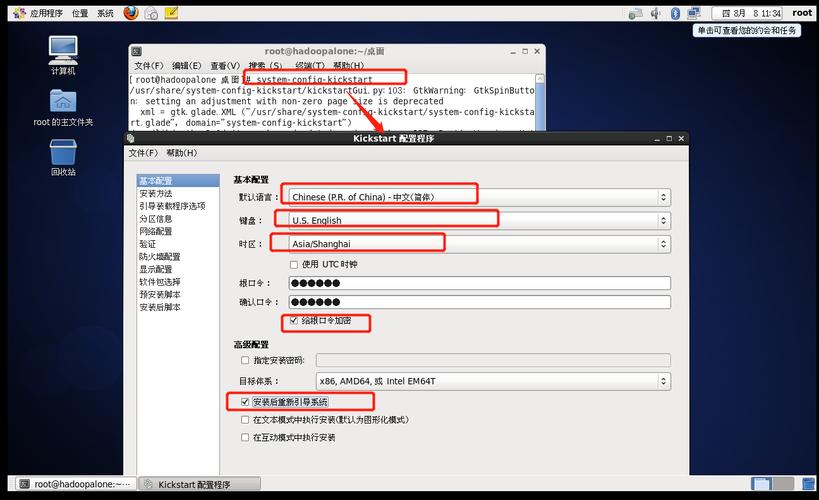
Task: Select the 回收站 trash desktop icon
Action: click(x=63, y=157)
